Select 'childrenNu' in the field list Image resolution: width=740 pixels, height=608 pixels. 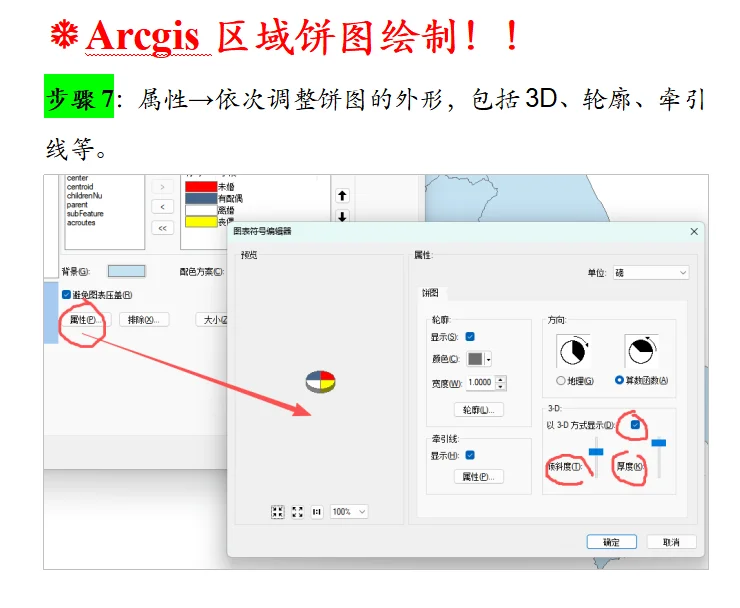tap(84, 195)
